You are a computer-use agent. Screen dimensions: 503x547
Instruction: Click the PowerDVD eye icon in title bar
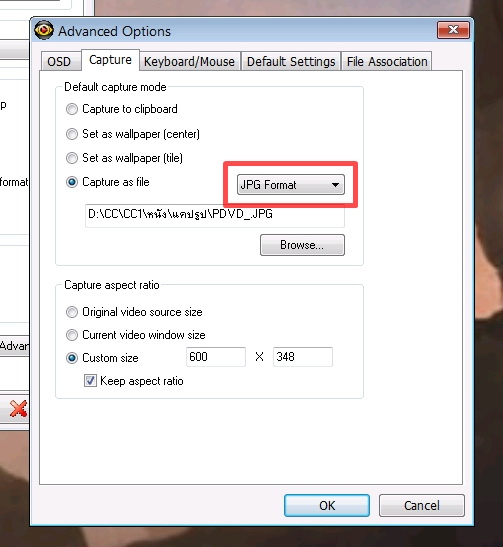tap(44, 31)
